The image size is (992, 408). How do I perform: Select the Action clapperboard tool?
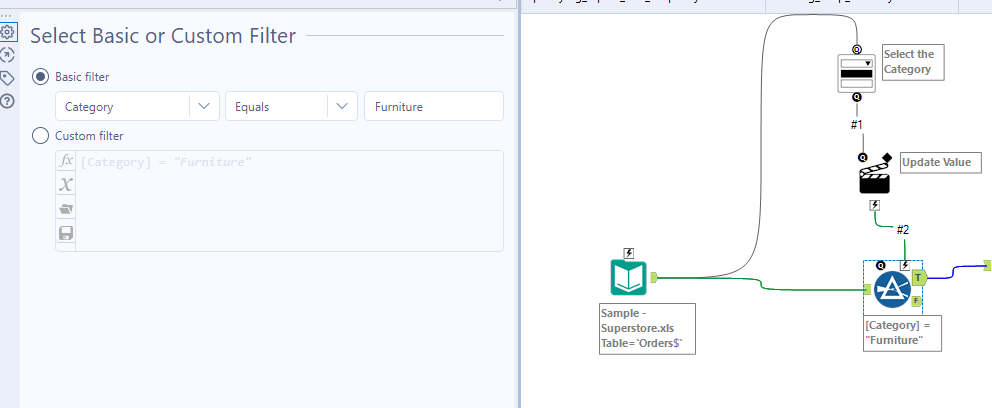click(874, 178)
